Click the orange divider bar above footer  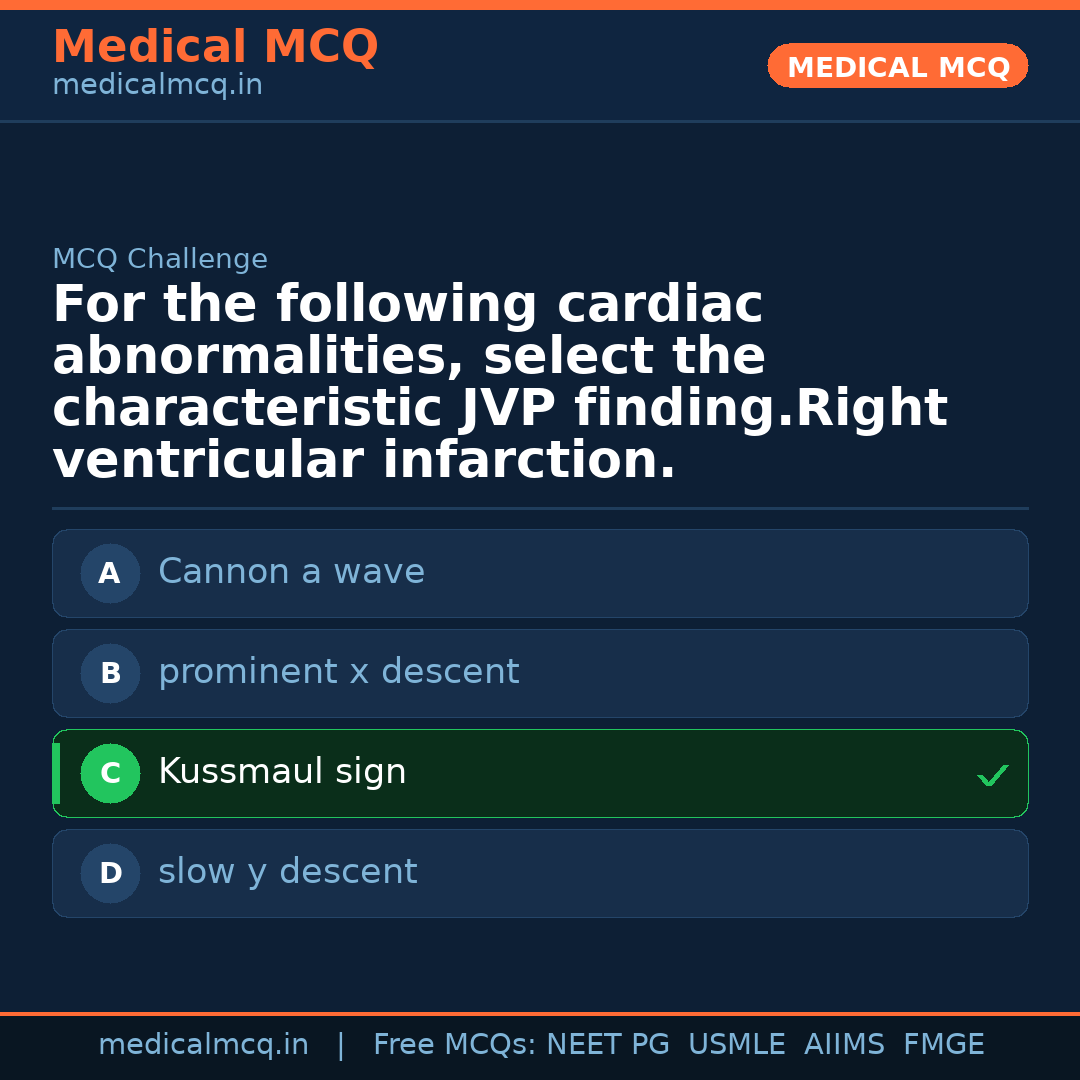coord(540,1013)
